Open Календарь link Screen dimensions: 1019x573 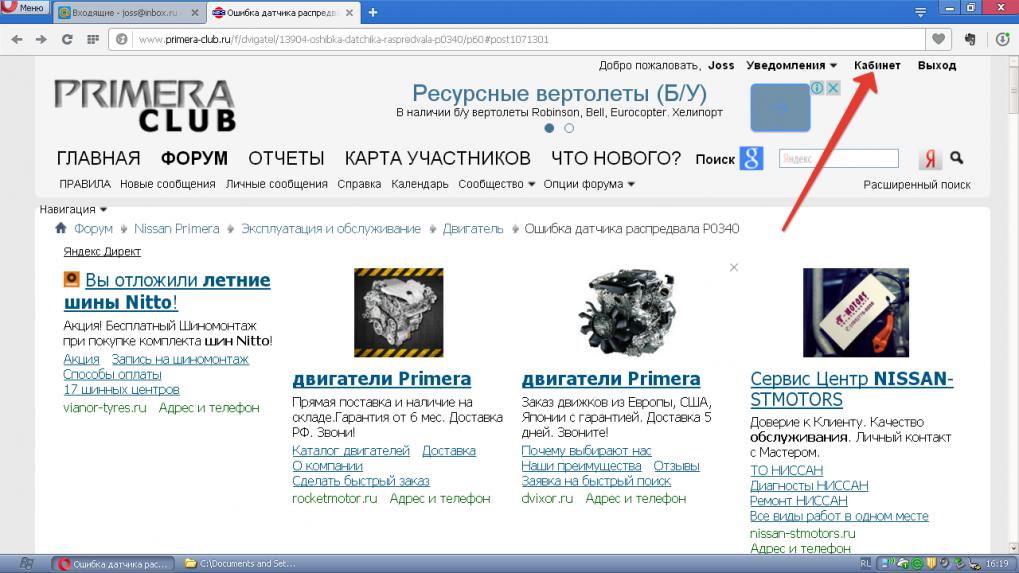tap(420, 184)
